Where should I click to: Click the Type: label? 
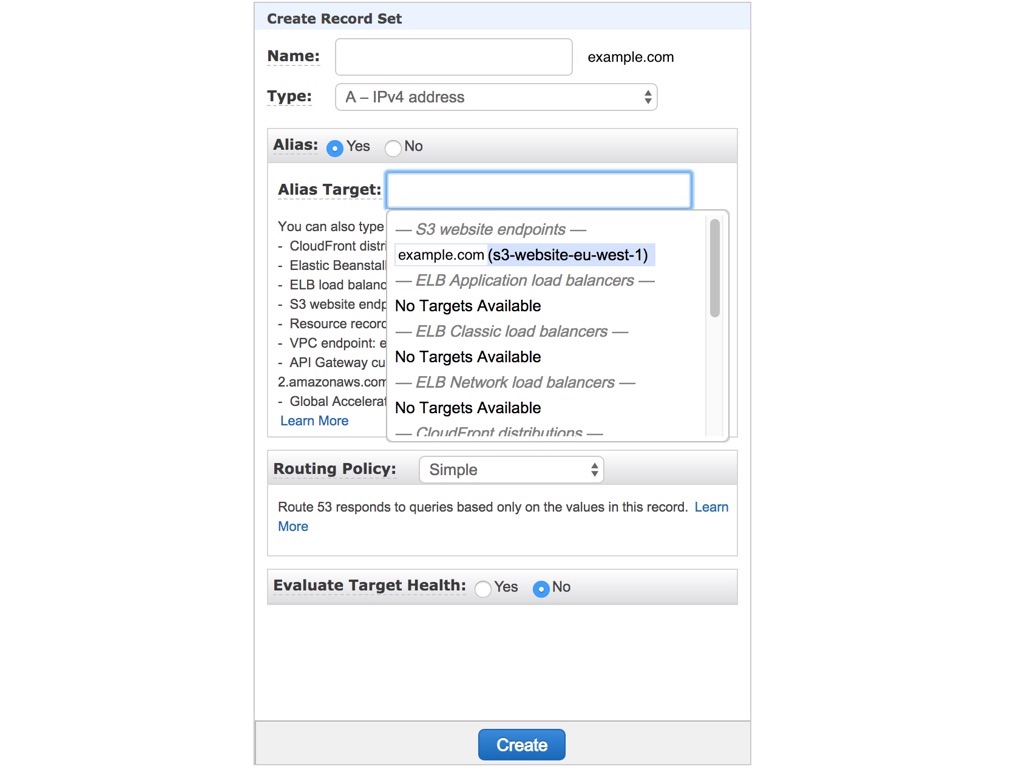click(x=289, y=97)
